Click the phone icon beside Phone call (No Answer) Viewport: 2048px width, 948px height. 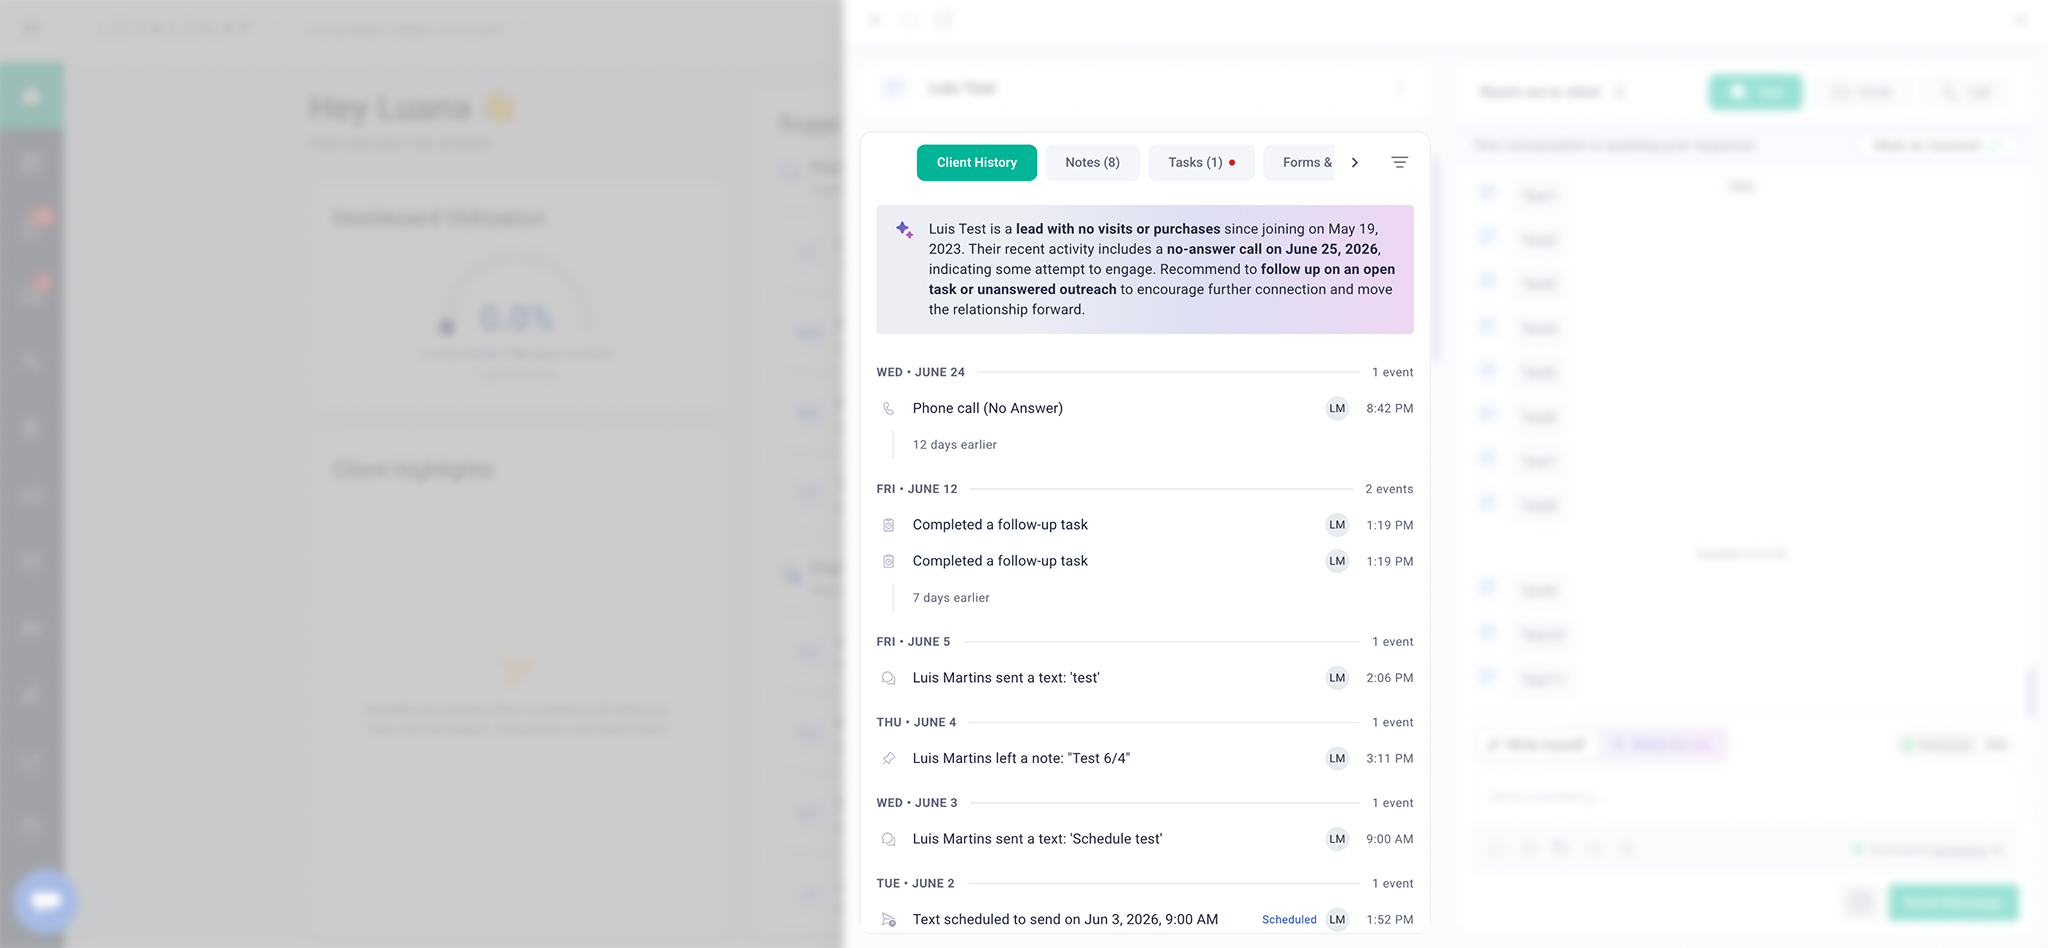888,408
